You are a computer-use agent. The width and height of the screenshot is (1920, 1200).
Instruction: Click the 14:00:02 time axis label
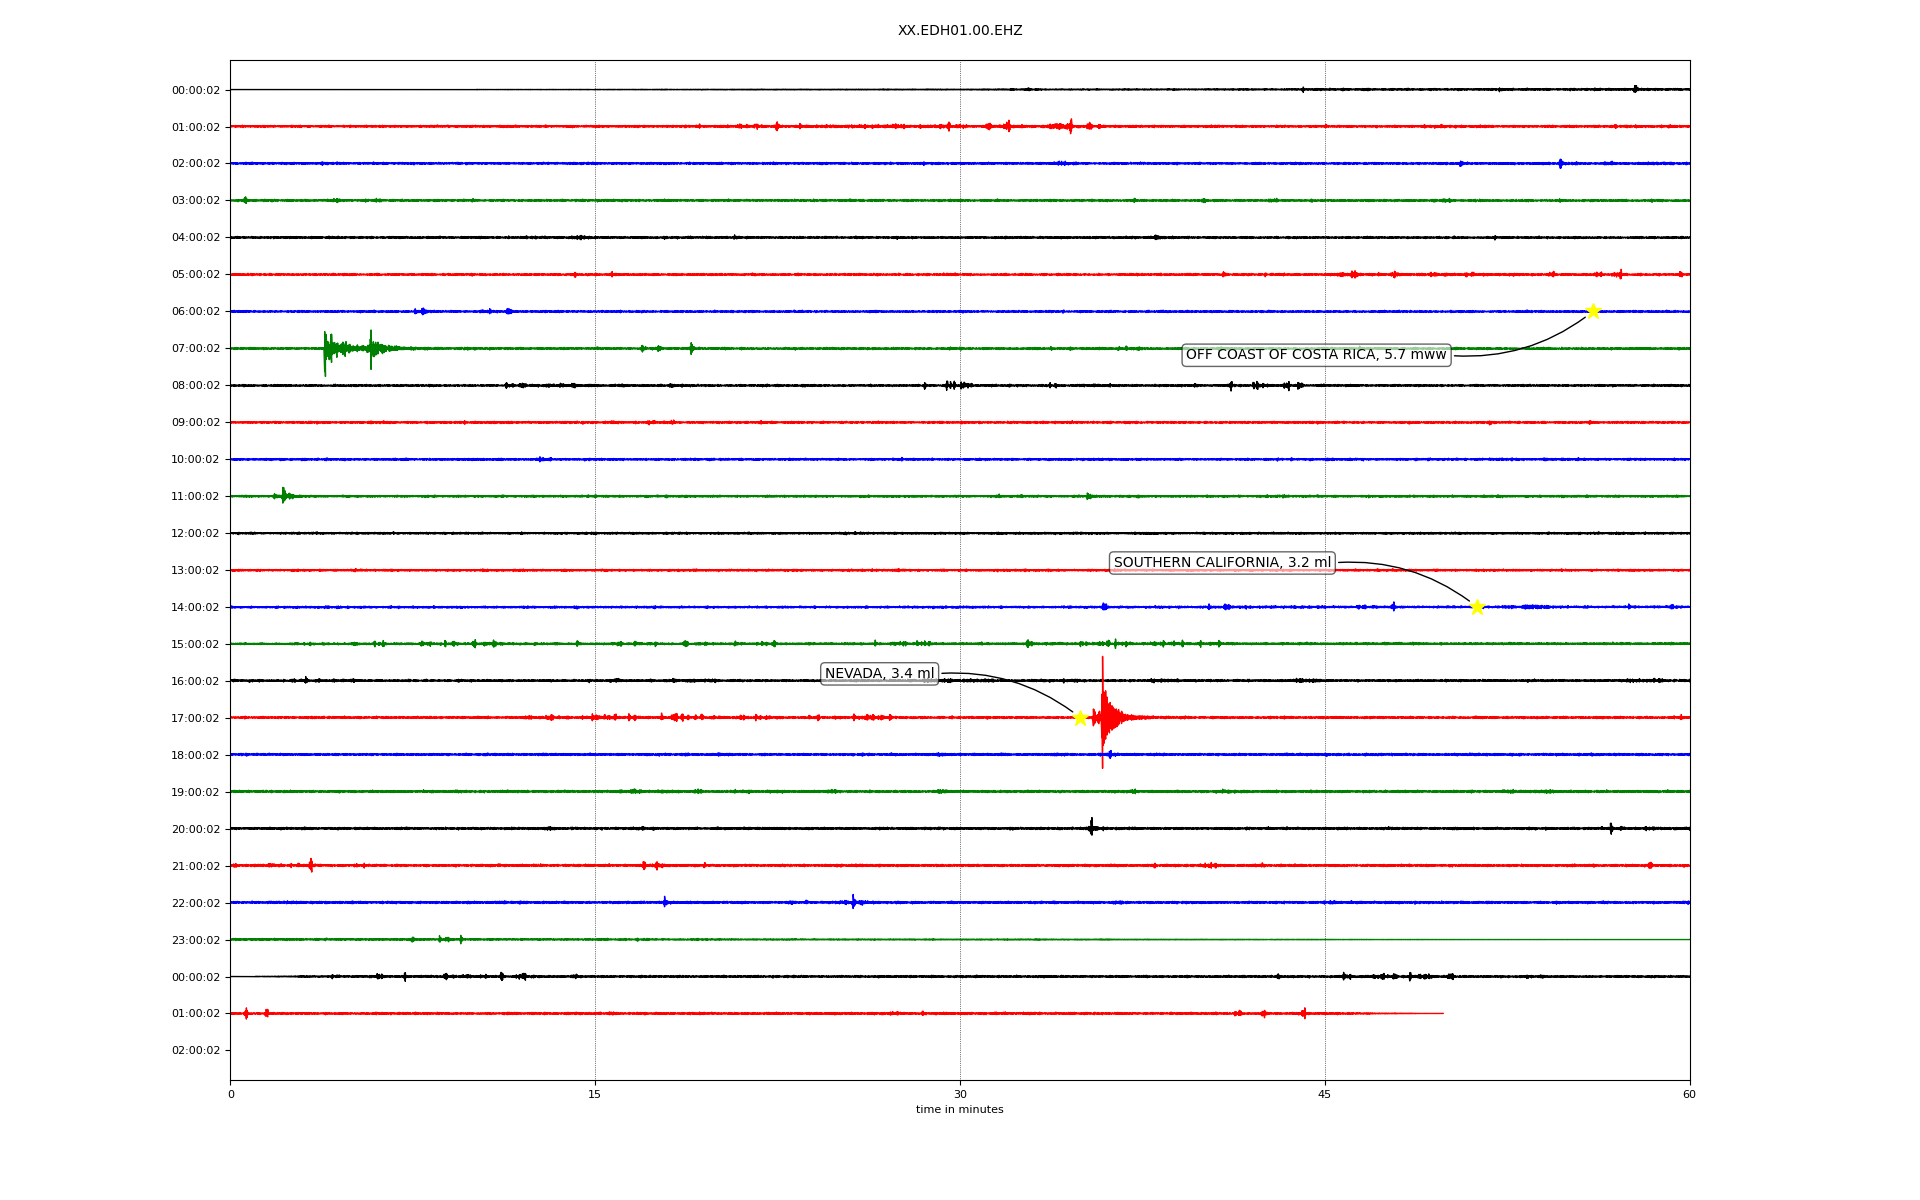[x=195, y=607]
